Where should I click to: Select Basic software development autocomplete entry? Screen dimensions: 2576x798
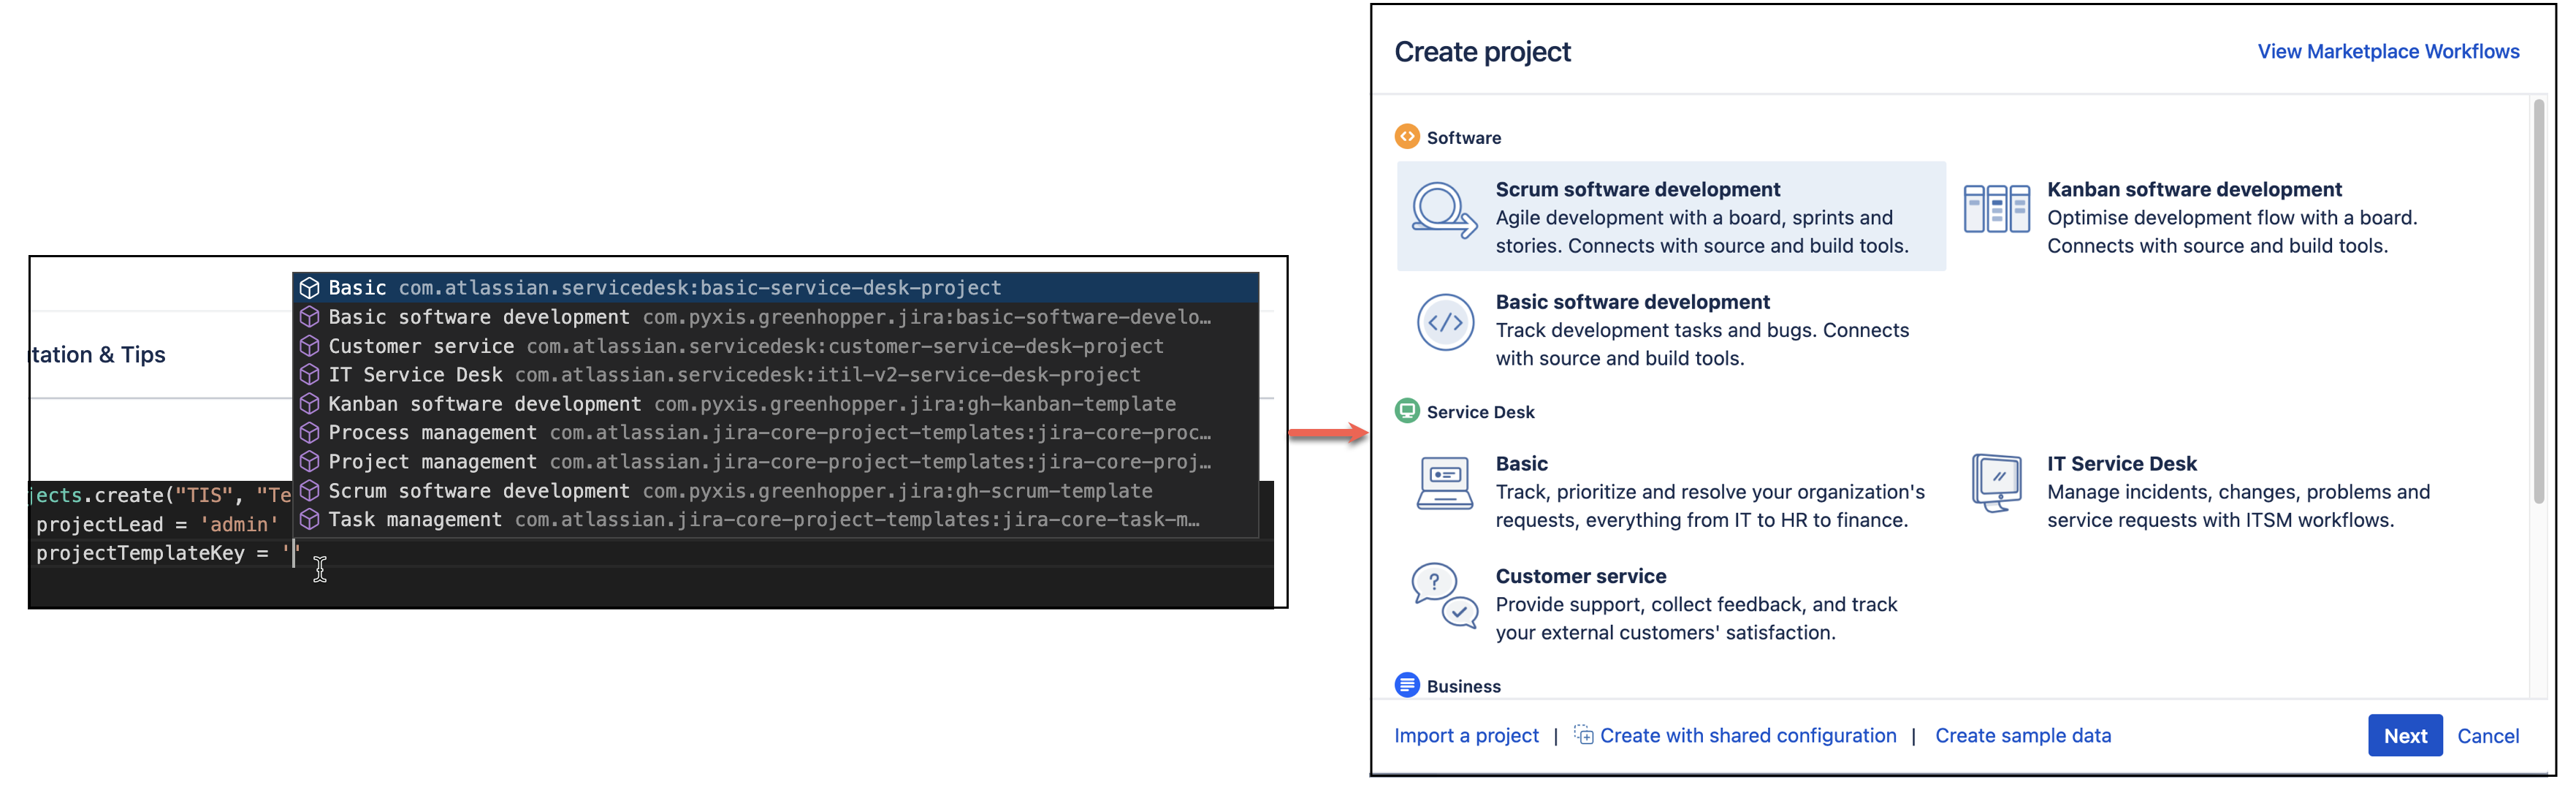(775, 317)
